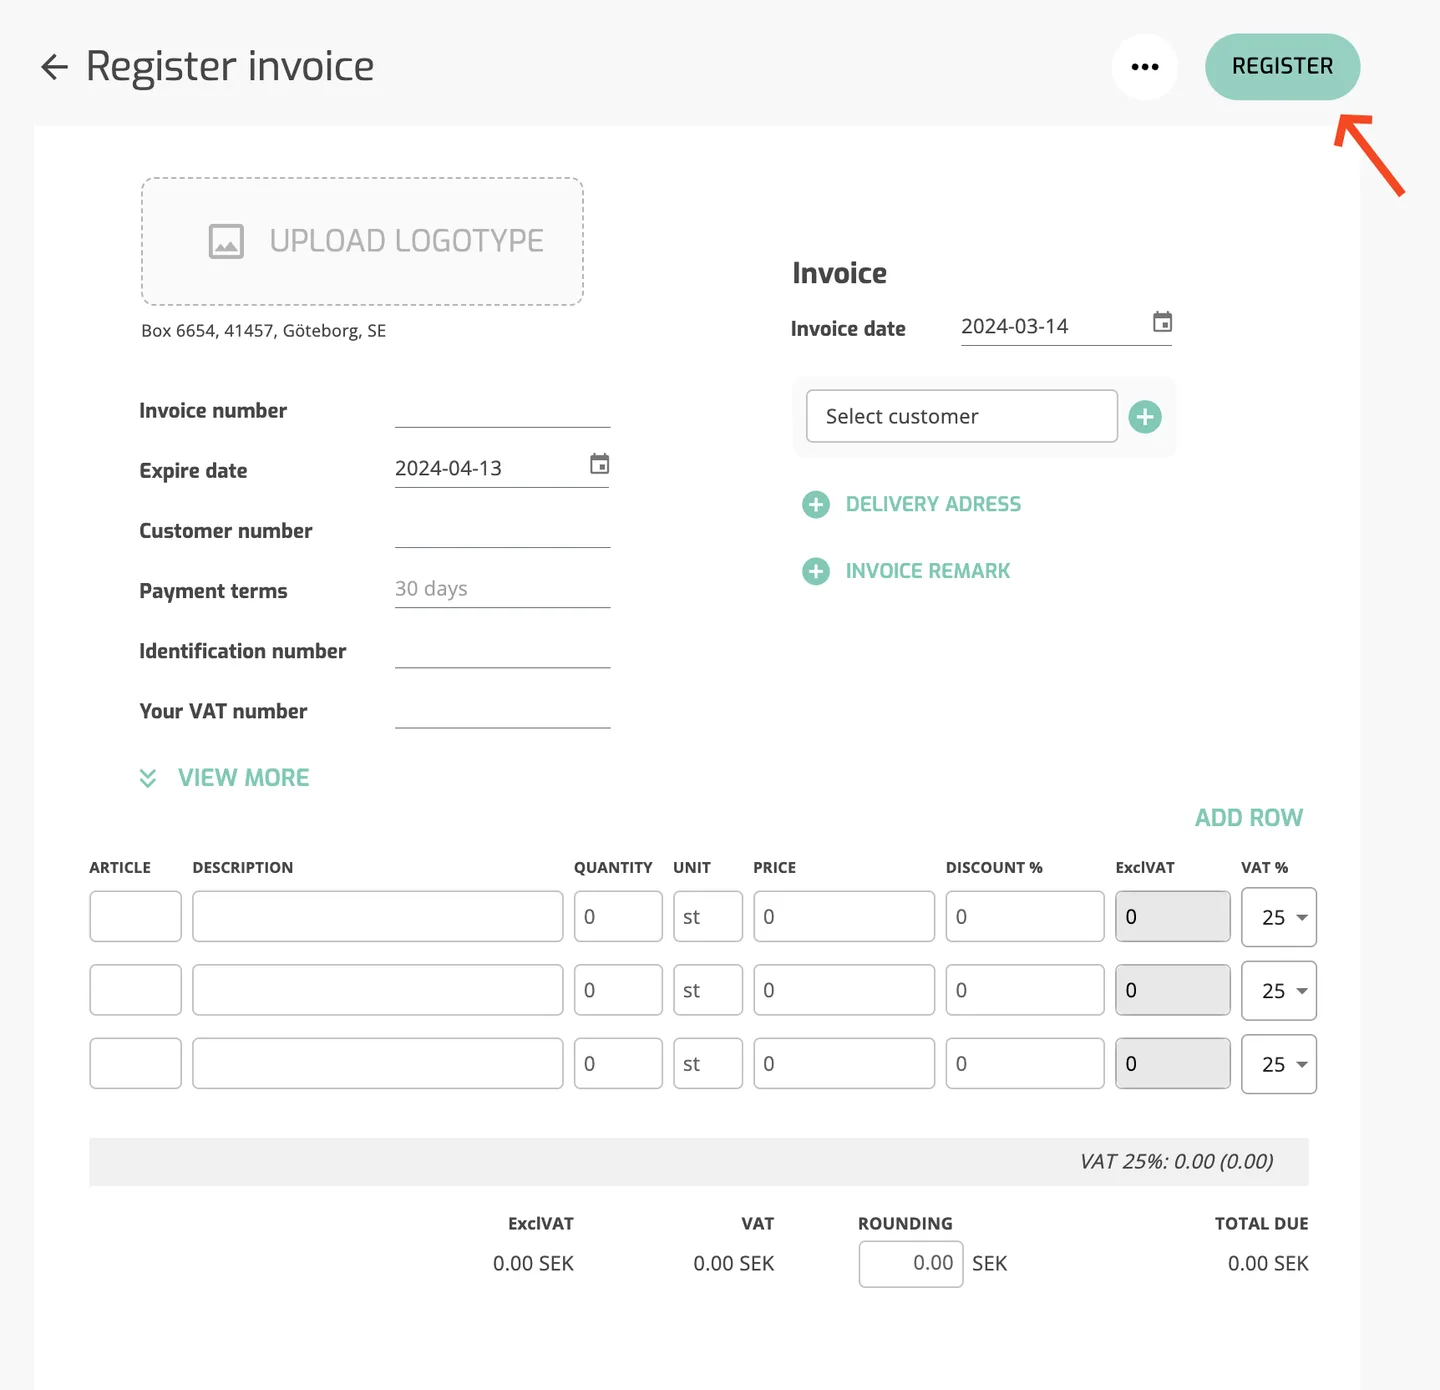Viewport: 1440px width, 1390px height.
Task: Click the Article field in third row
Action: tap(135, 1063)
